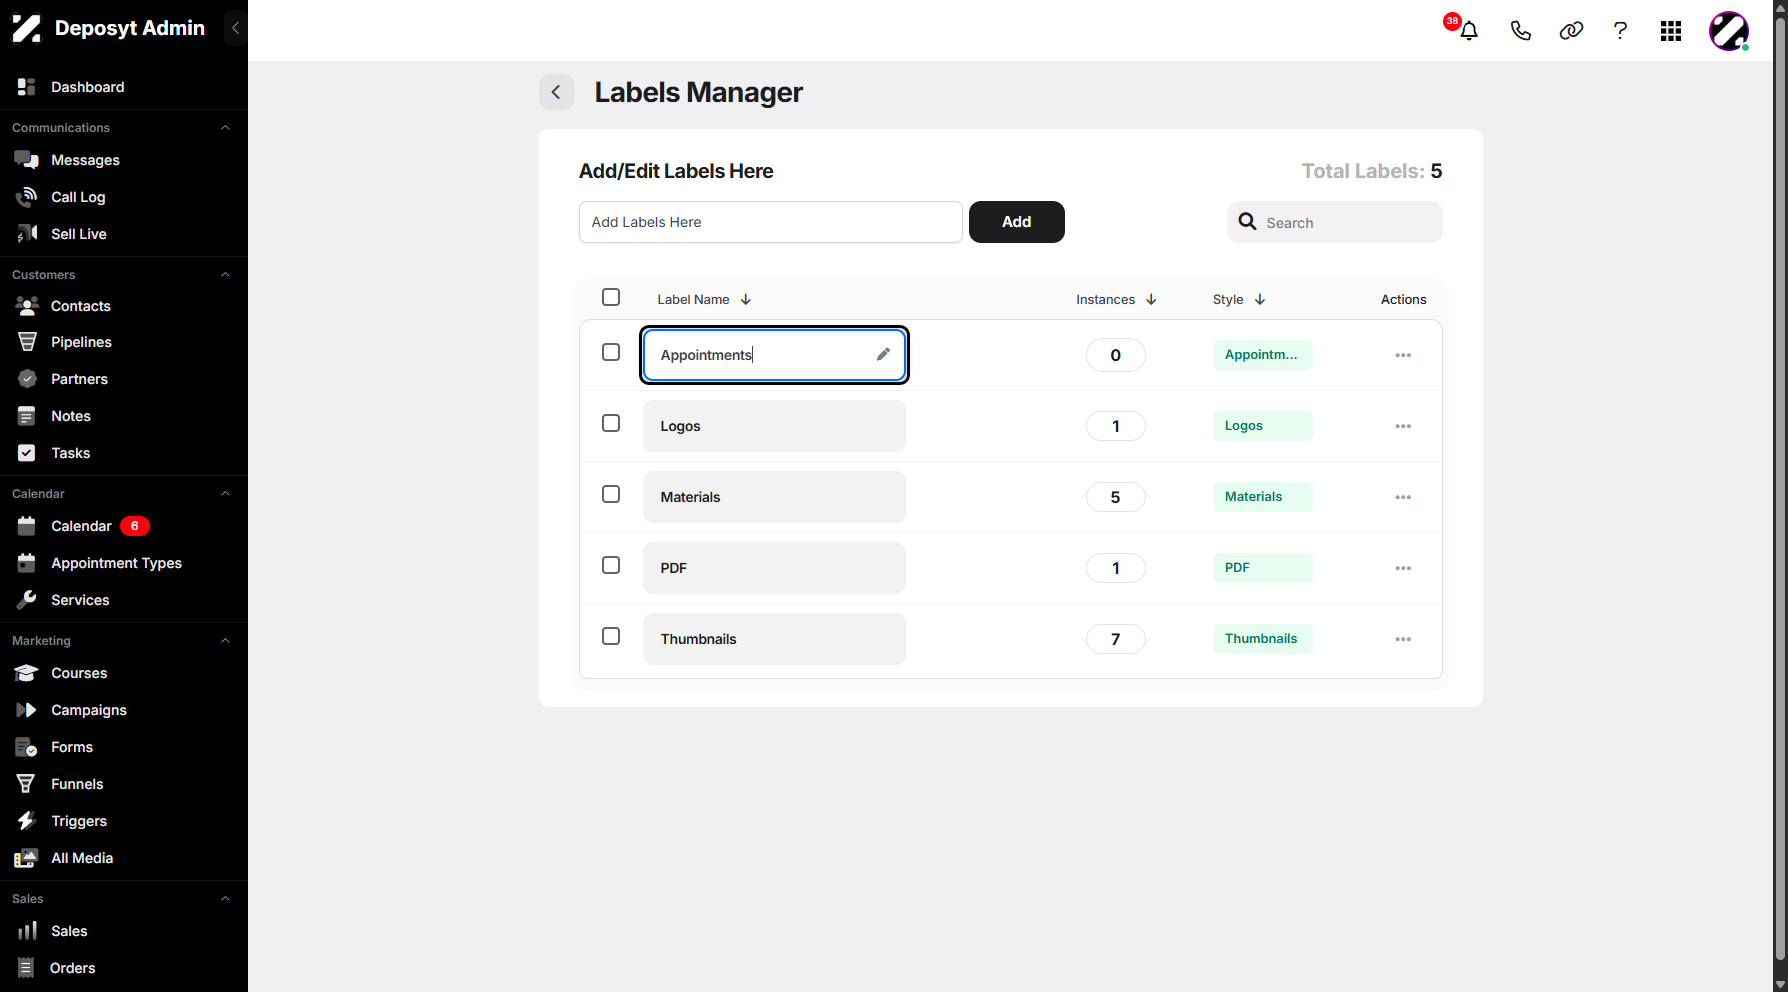The width and height of the screenshot is (1788, 992).
Task: Open the link icon in header
Action: [x=1571, y=31]
